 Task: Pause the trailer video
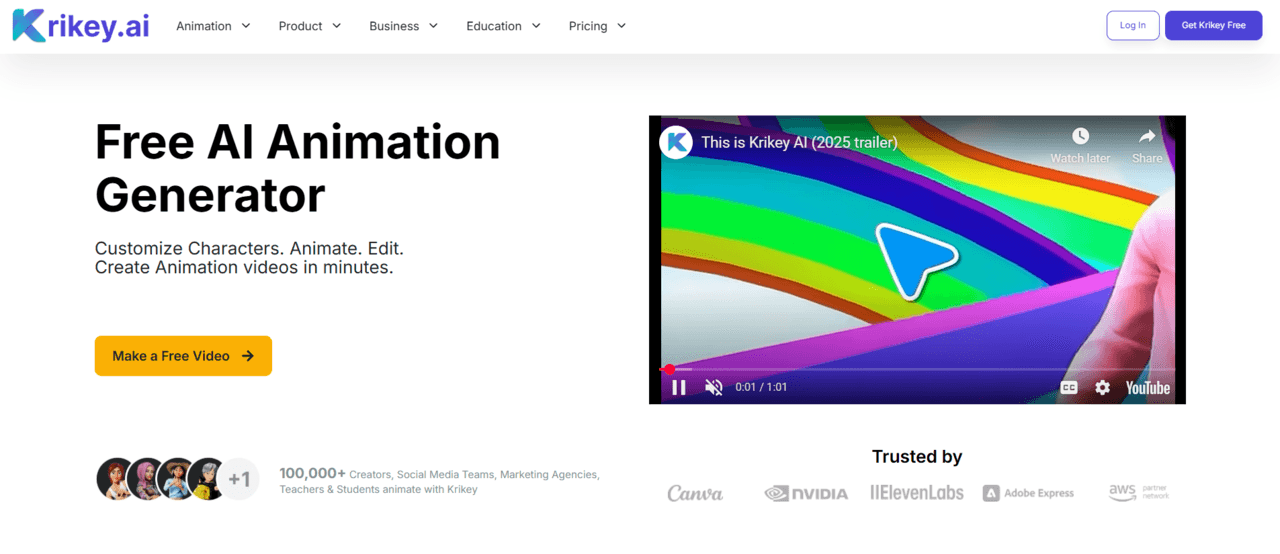pyautogui.click(x=679, y=387)
